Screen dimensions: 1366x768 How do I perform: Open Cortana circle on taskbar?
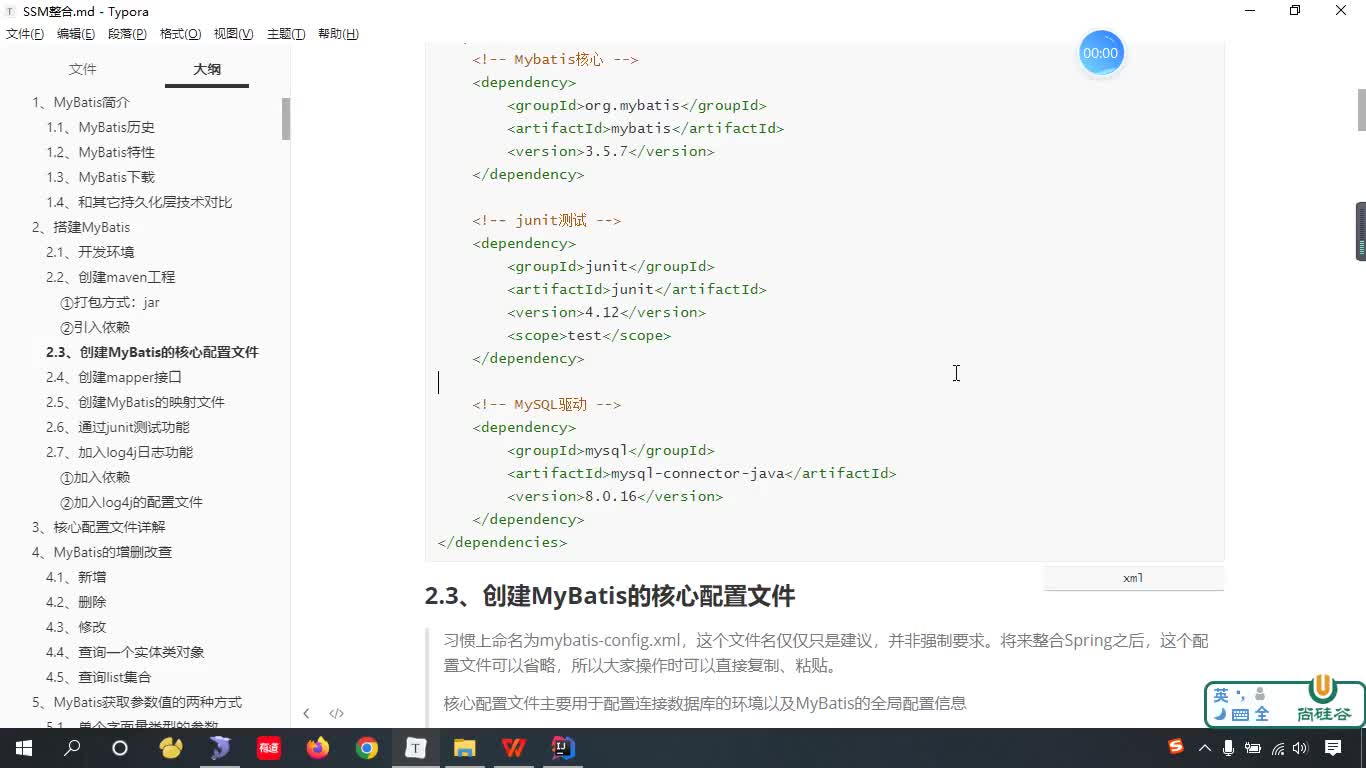point(120,748)
